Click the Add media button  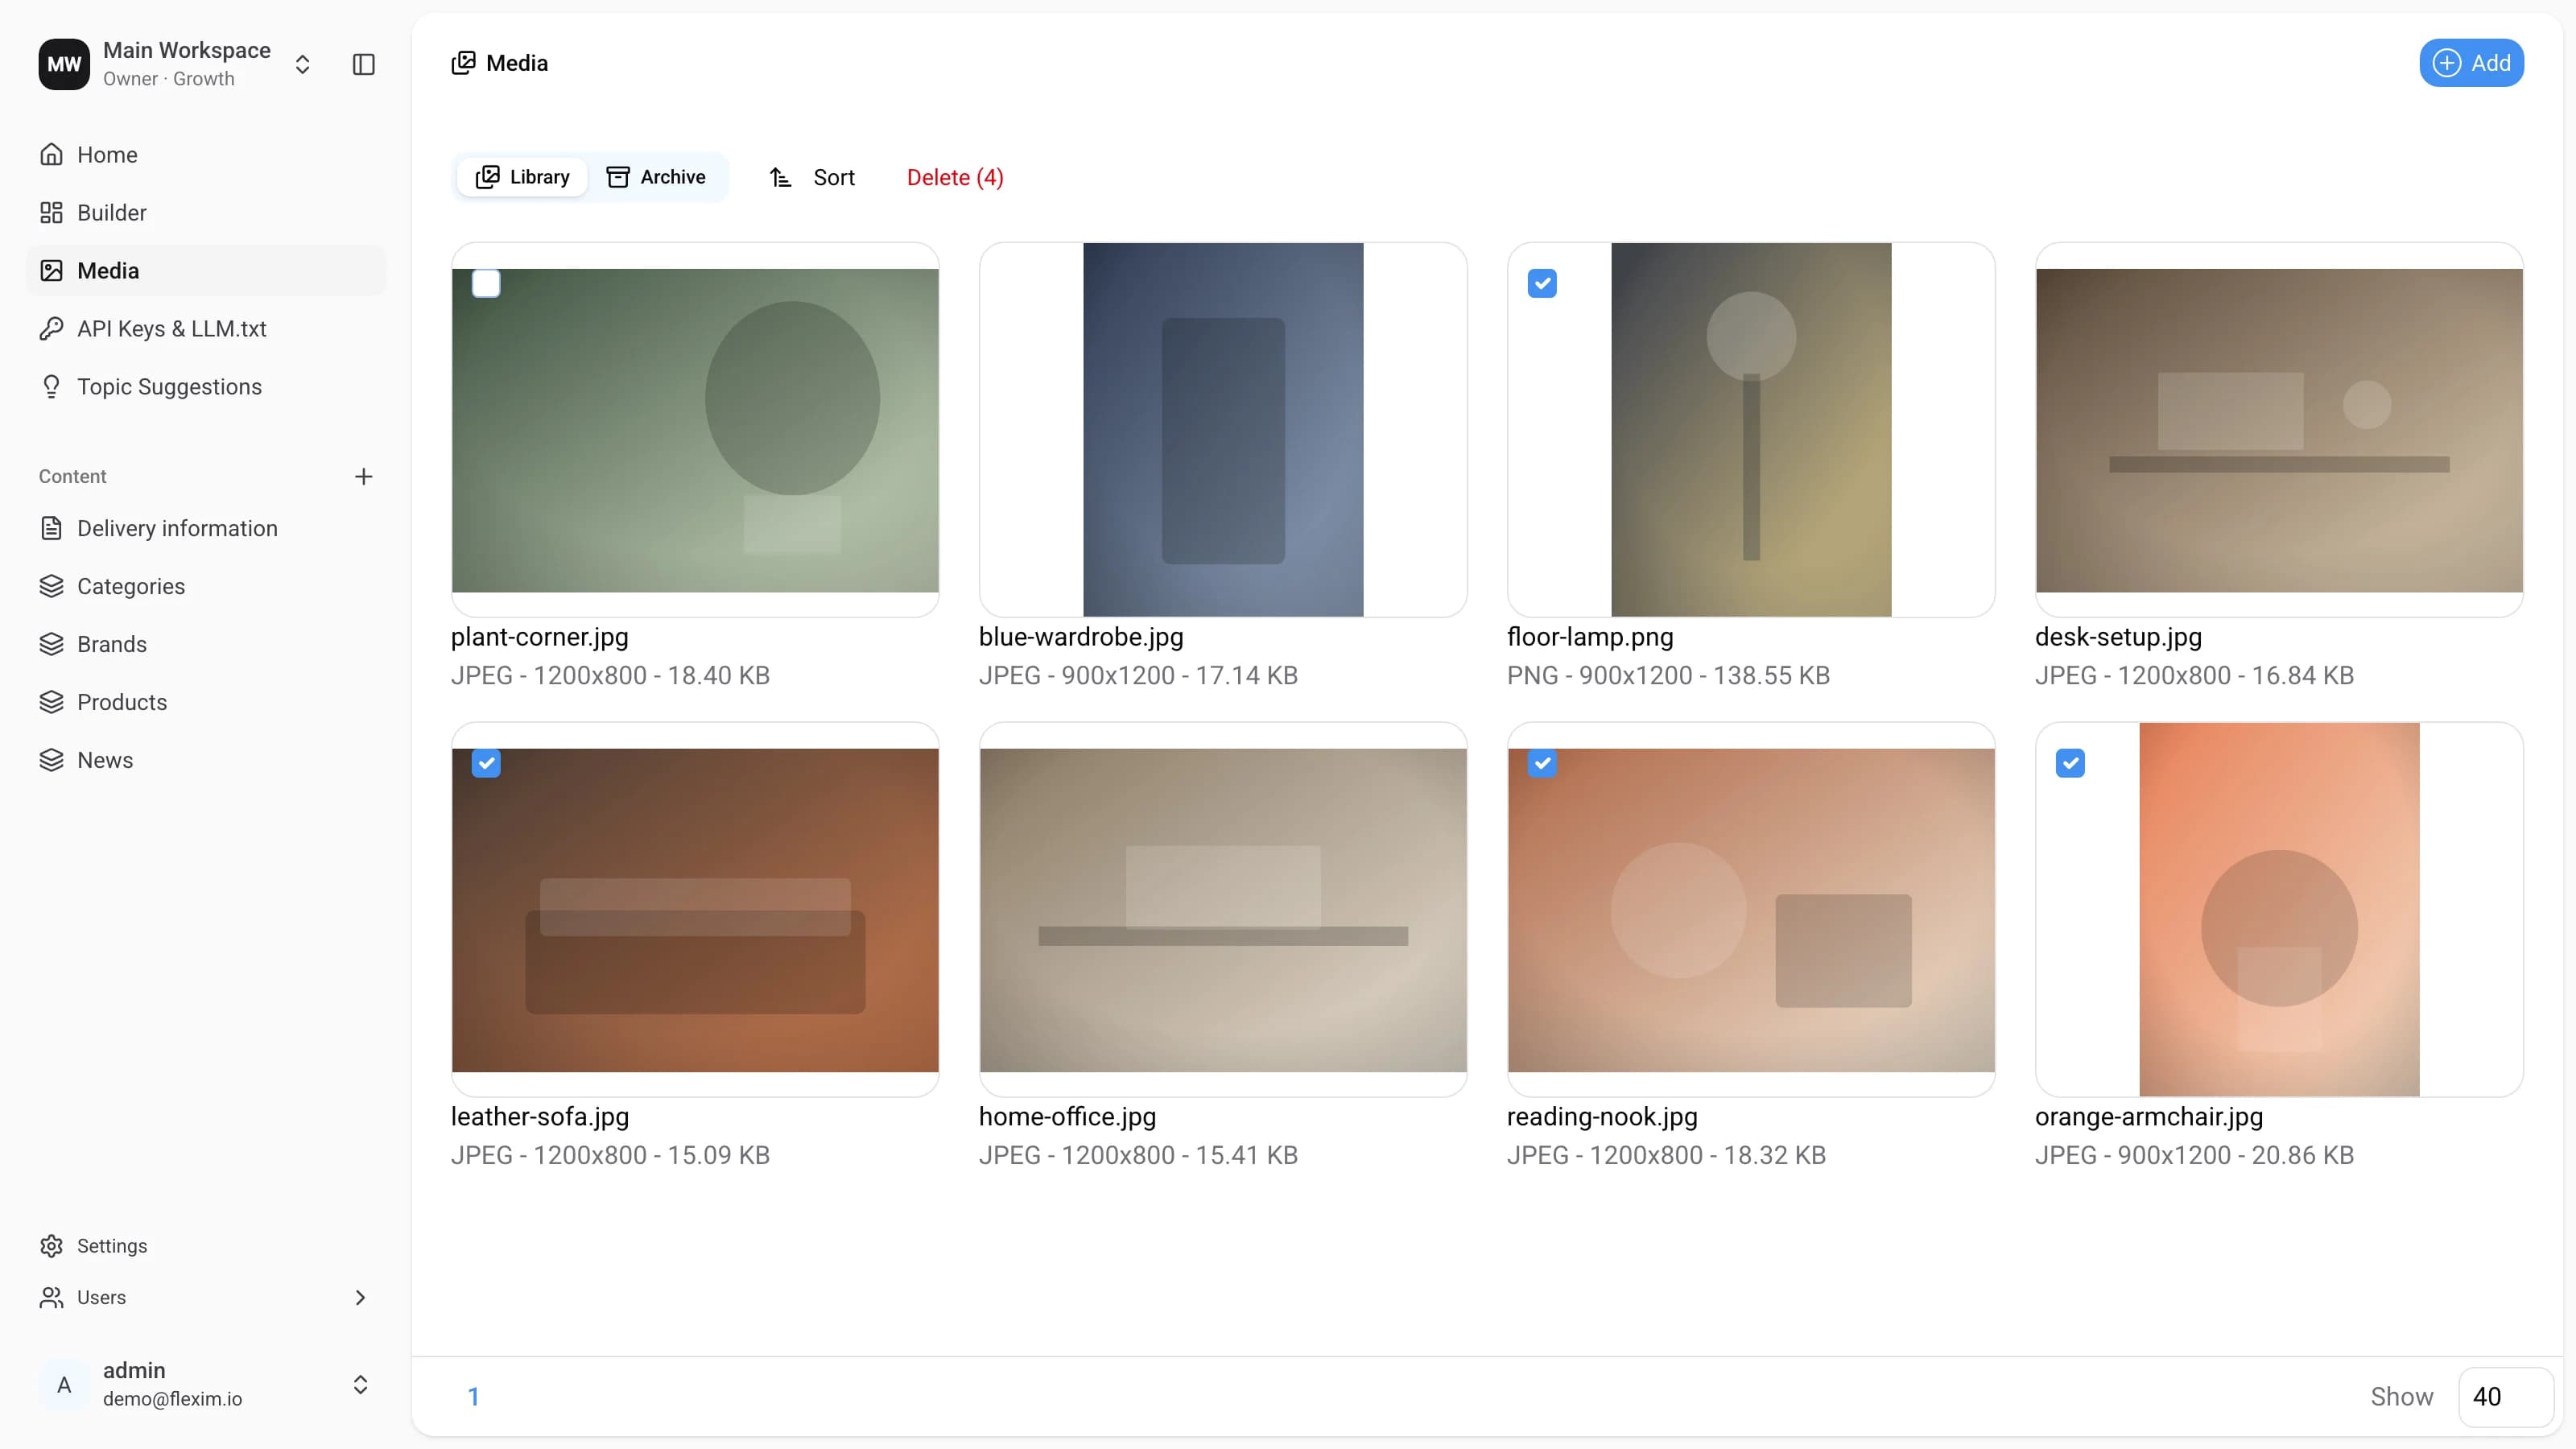coord(2471,63)
